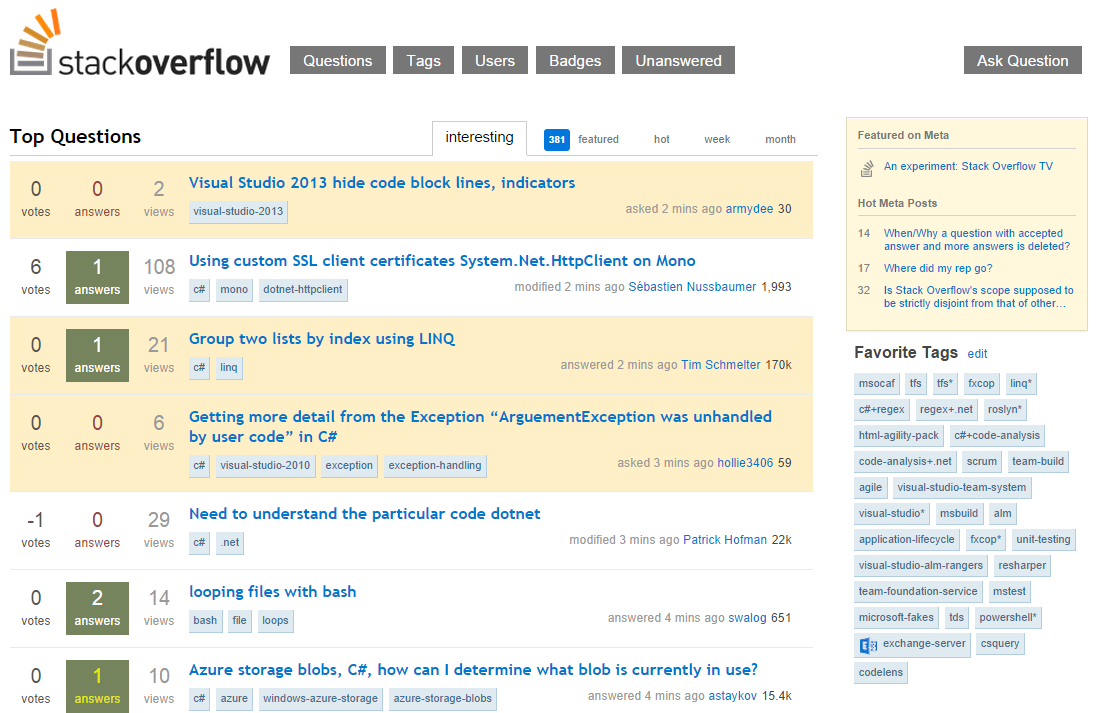The image size is (1096, 713).
Task: Click the msbuild favorite tag
Action: [958, 514]
